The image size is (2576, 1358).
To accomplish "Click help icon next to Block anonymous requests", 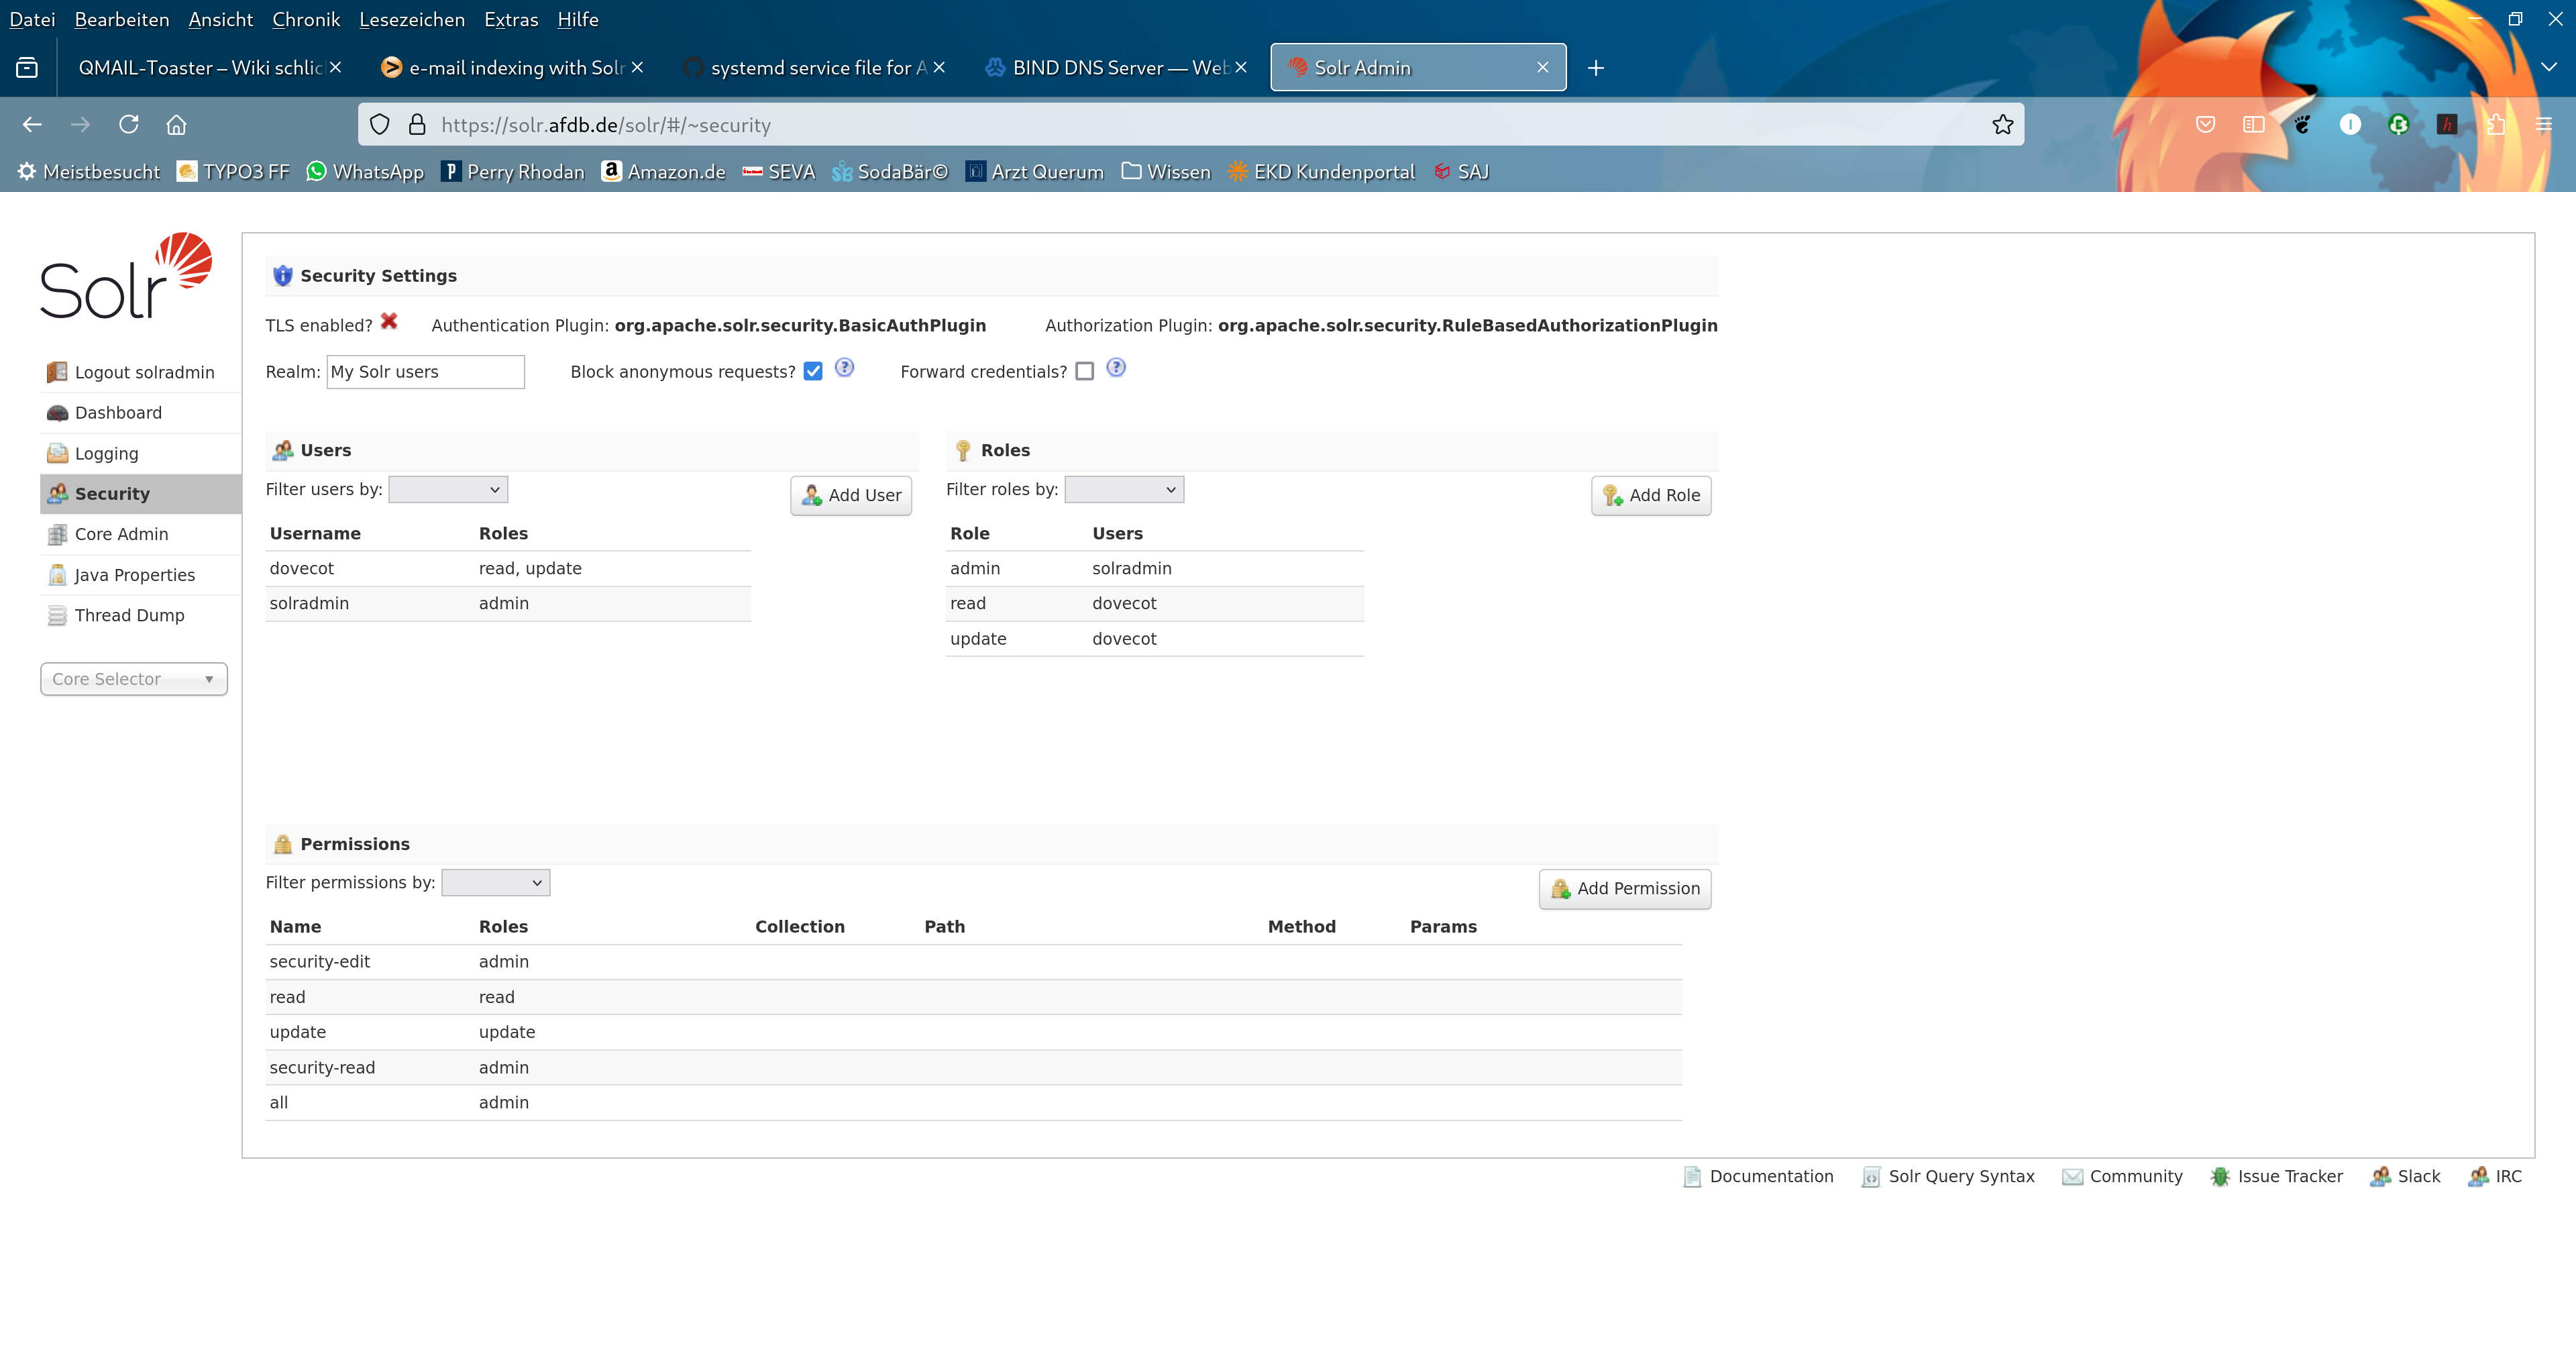I will [844, 368].
